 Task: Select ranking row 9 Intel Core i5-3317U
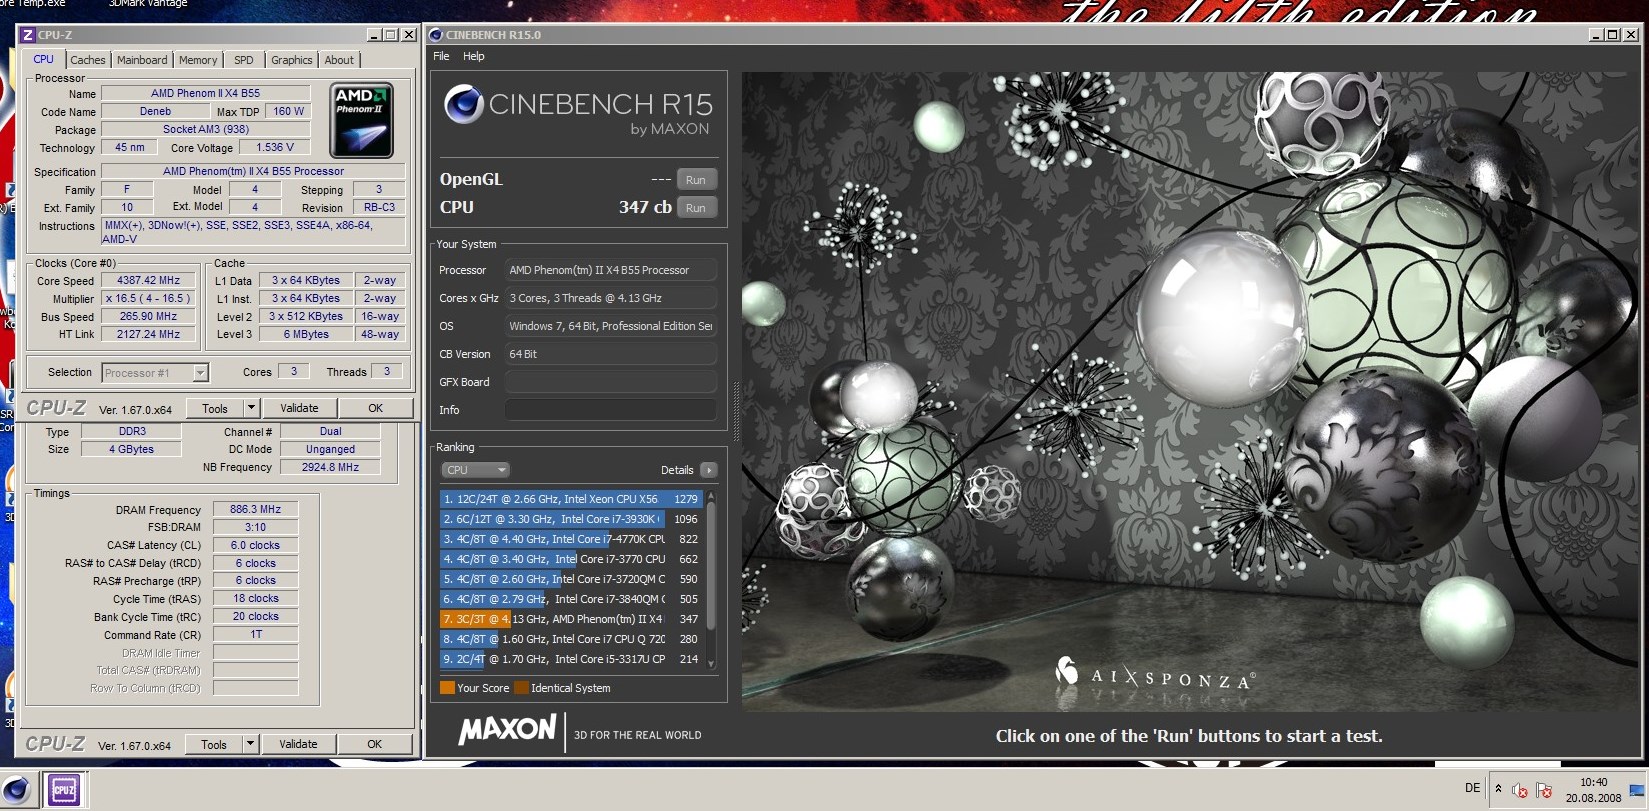point(570,659)
